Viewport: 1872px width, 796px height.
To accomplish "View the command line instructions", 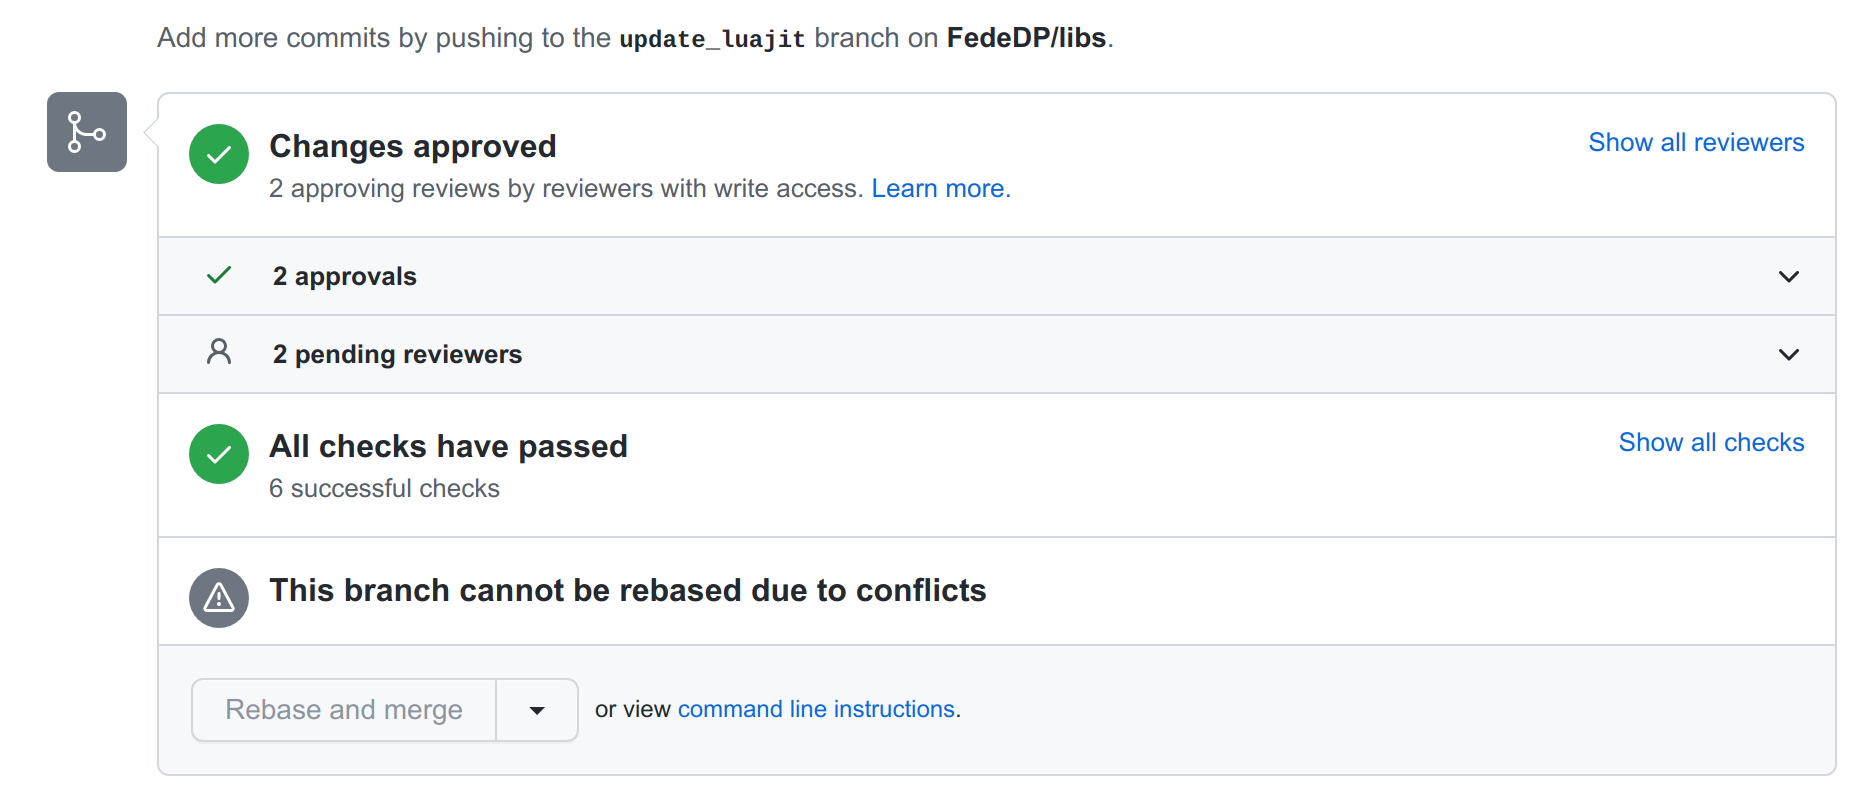I will 816,709.
